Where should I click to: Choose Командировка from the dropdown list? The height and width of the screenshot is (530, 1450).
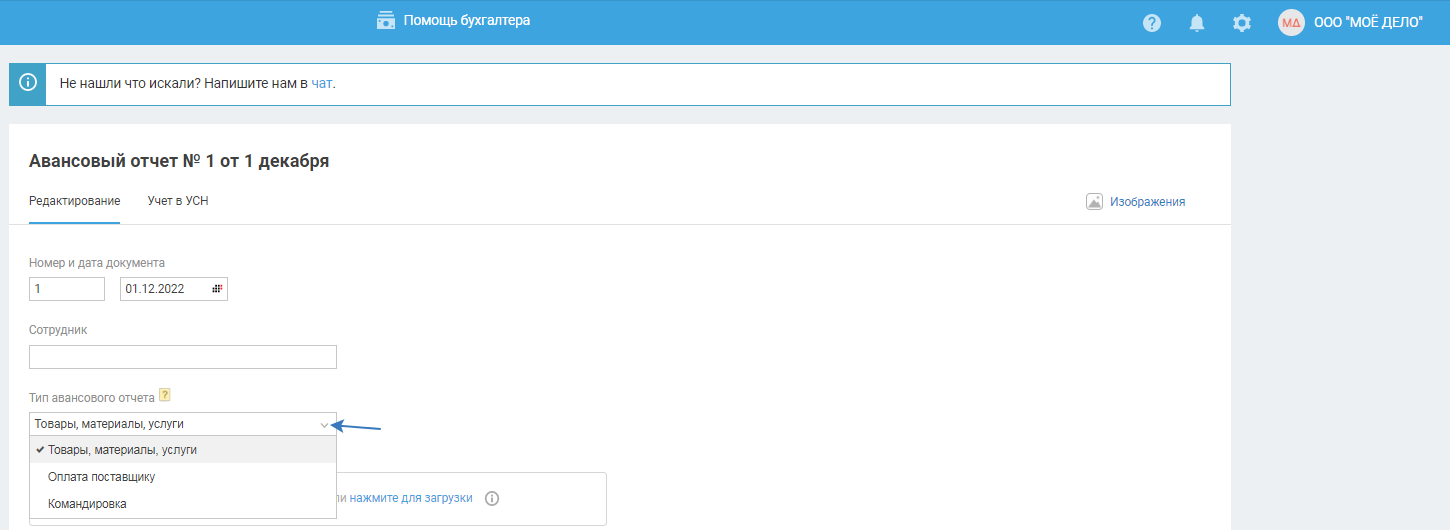(x=87, y=504)
